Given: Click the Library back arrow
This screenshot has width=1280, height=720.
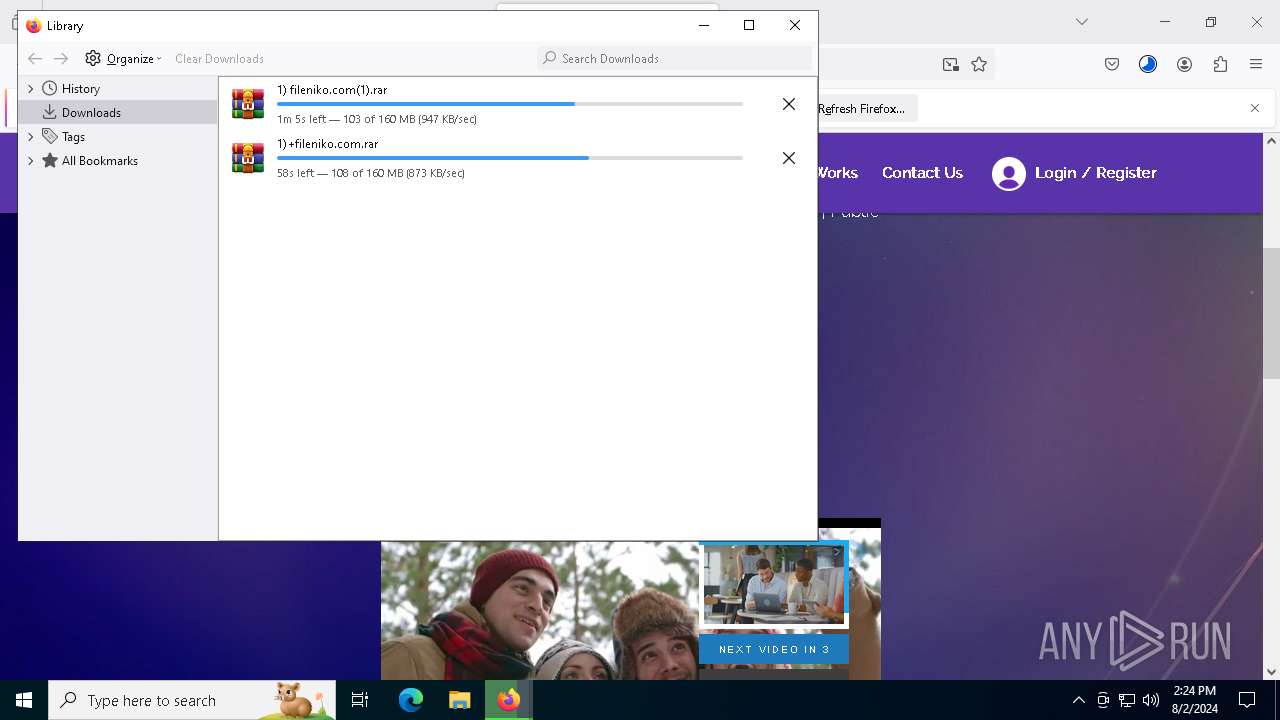Looking at the screenshot, I should [35, 59].
